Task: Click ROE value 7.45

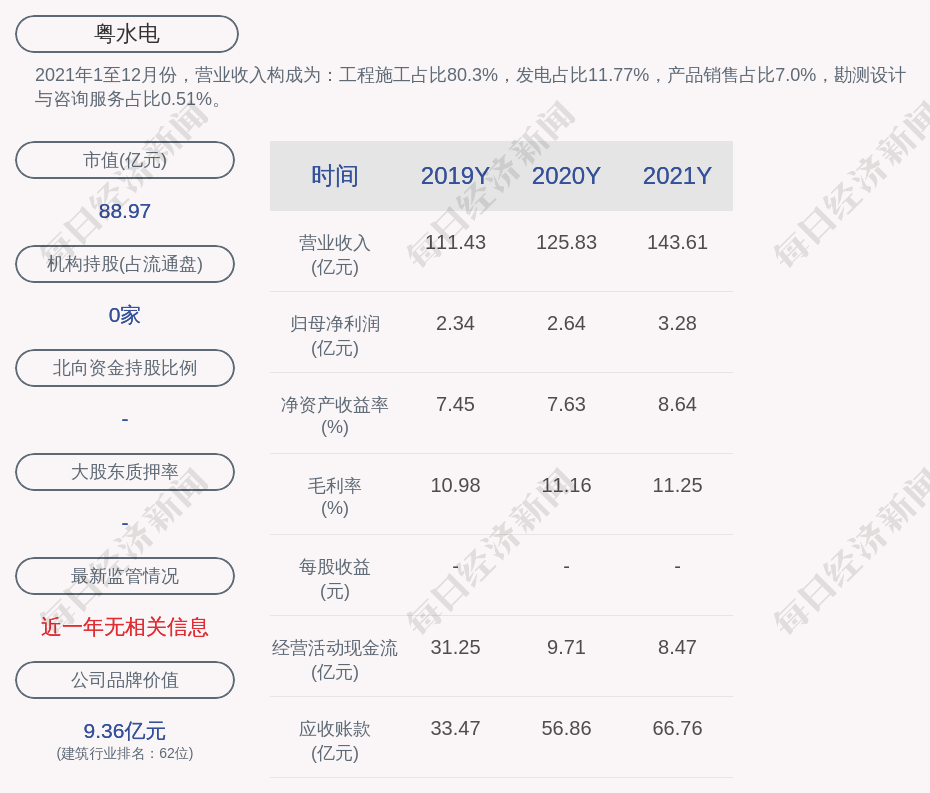Action: (x=455, y=404)
